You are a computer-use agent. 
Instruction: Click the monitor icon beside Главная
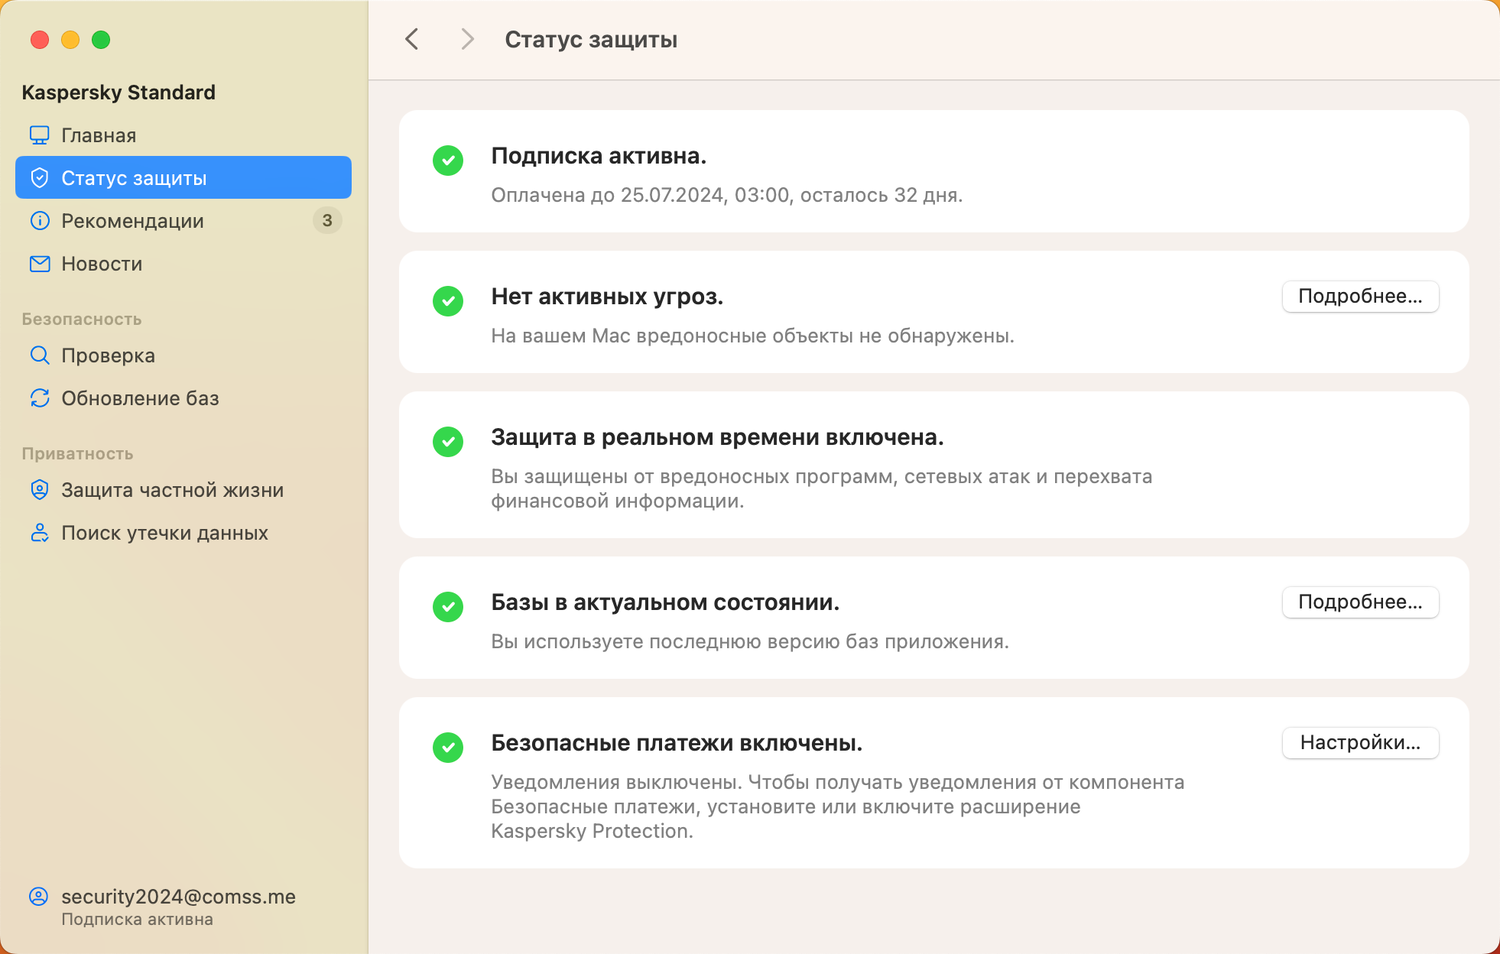[40, 135]
